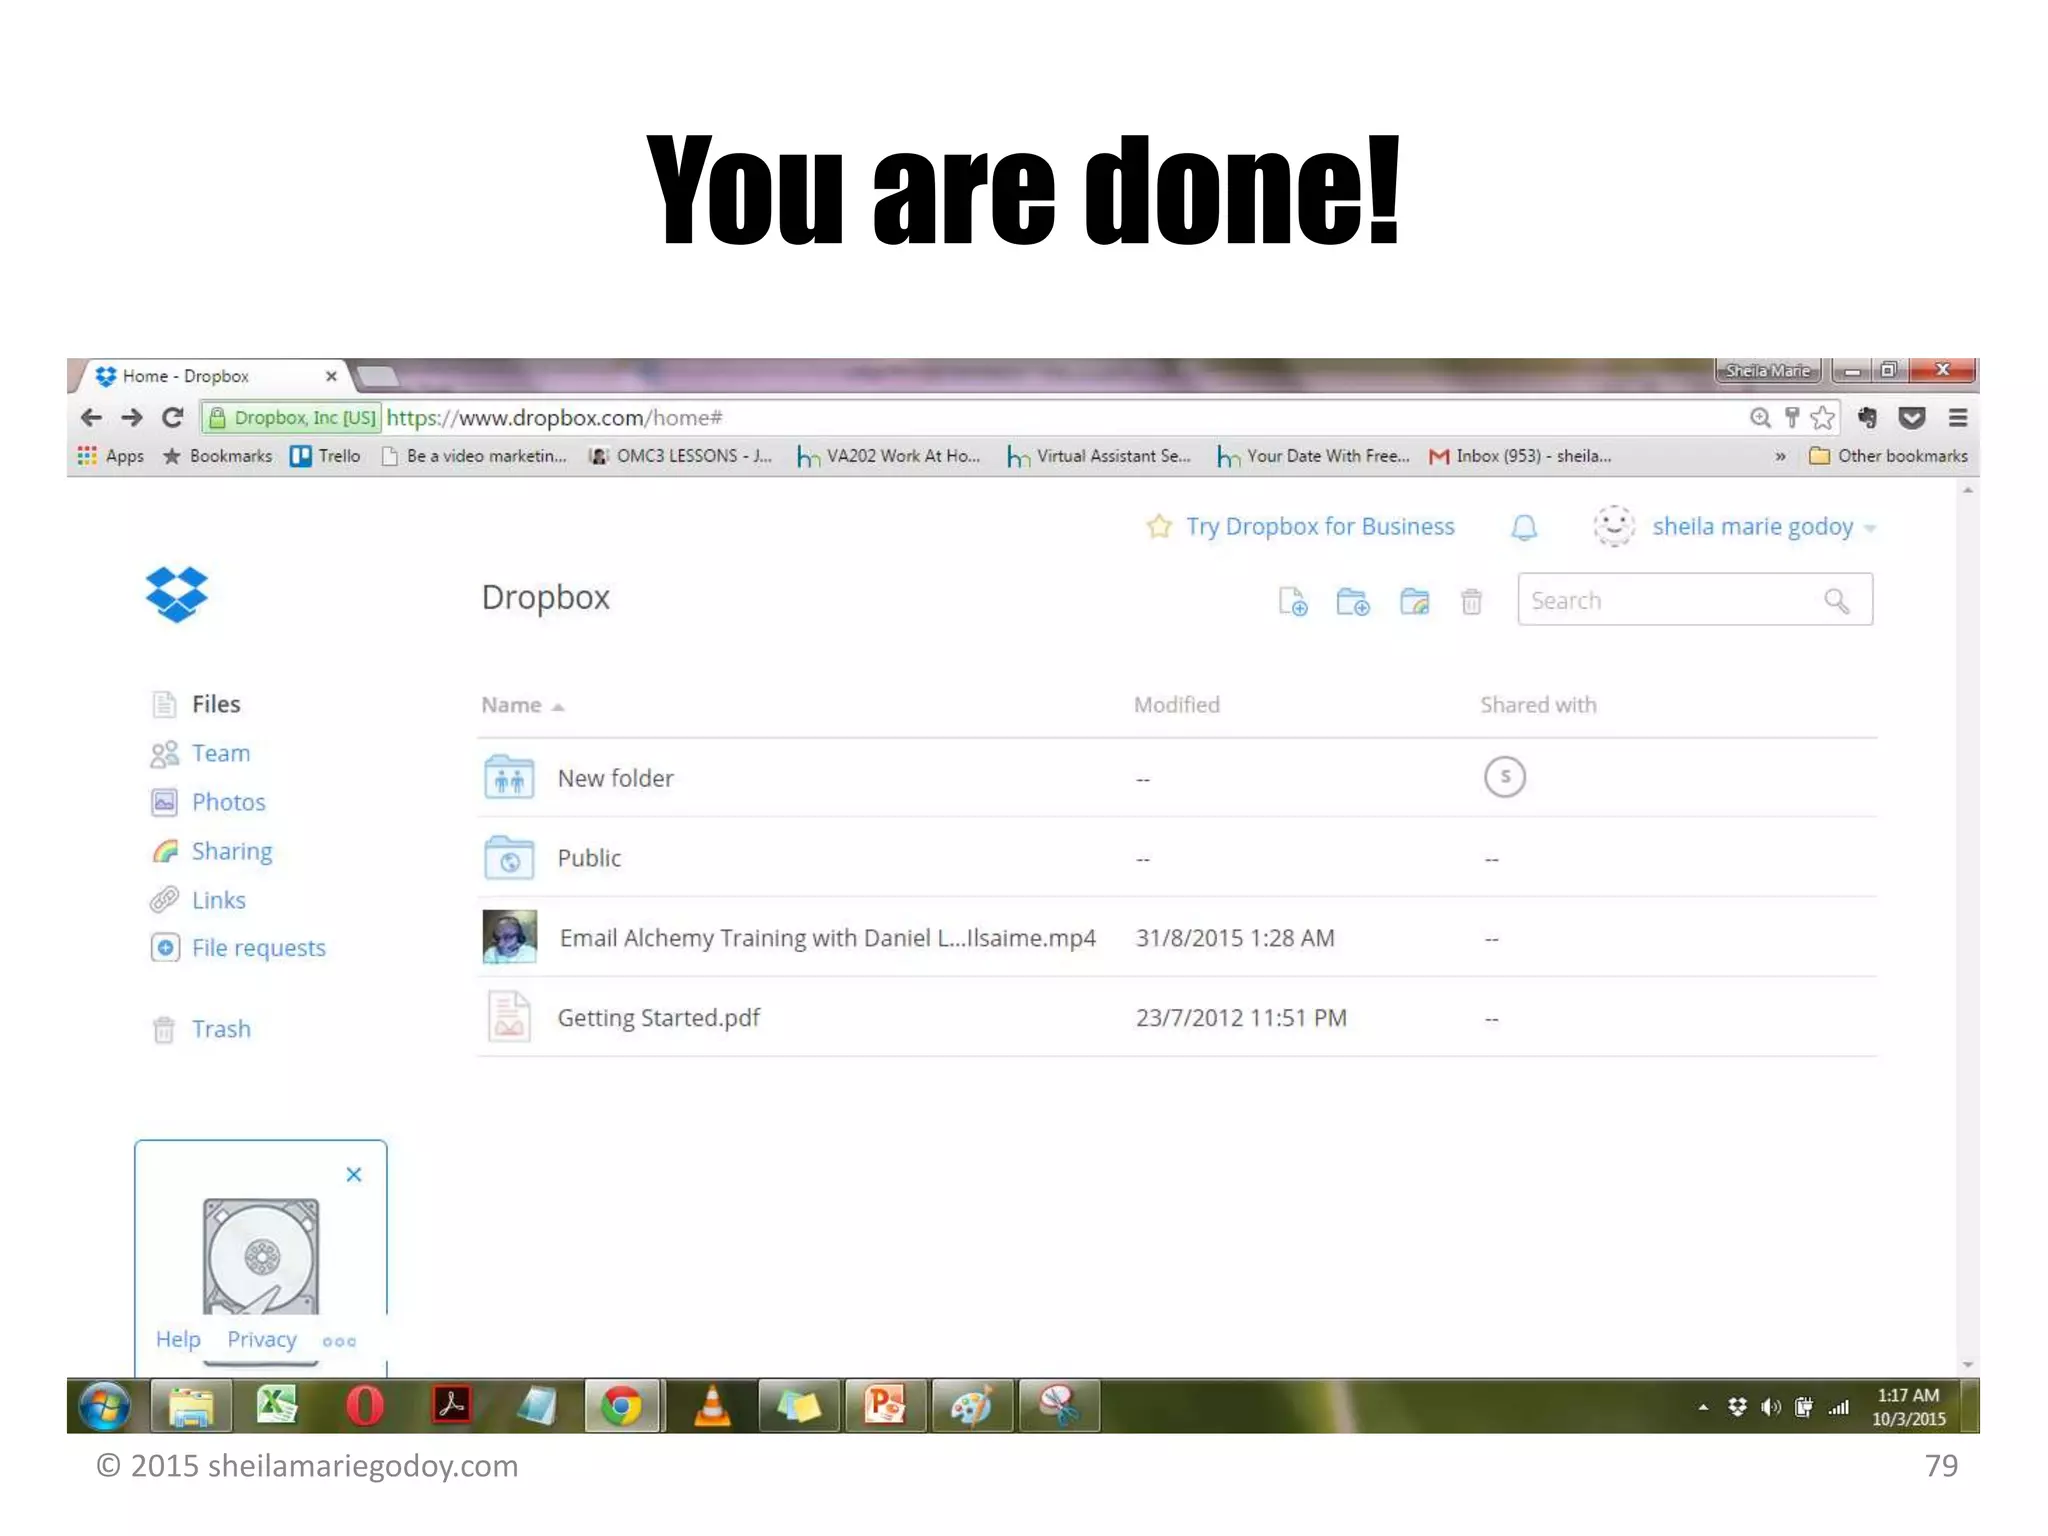Click the show deleted files trash icon

(x=1471, y=601)
